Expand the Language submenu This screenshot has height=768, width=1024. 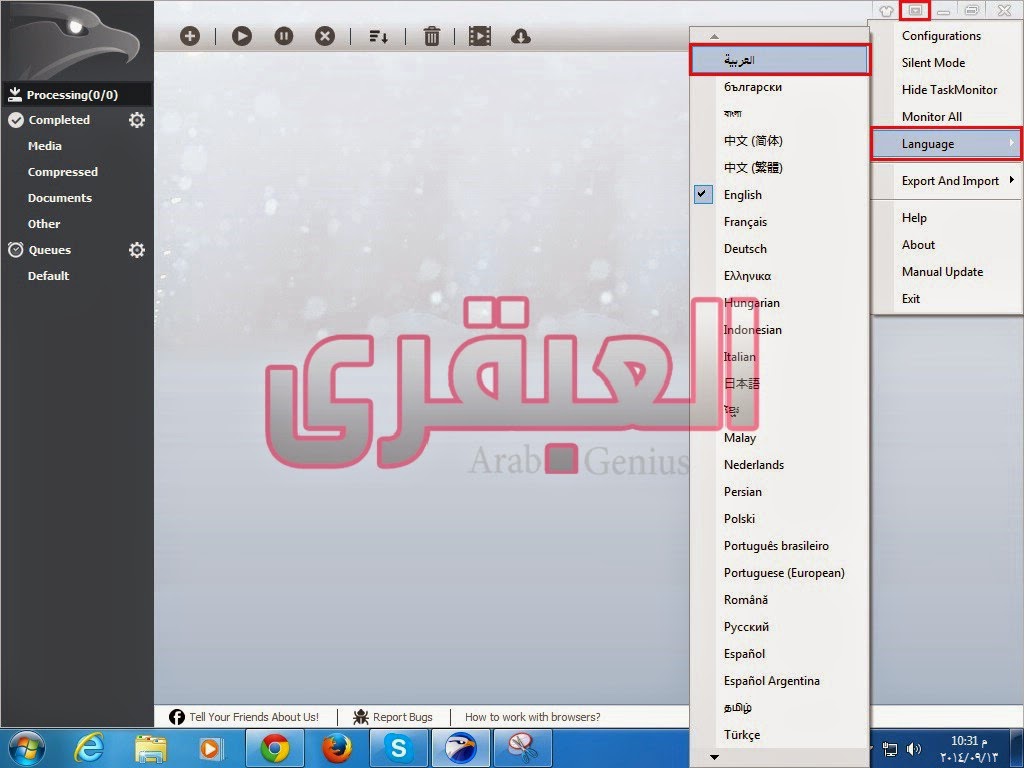[946, 144]
